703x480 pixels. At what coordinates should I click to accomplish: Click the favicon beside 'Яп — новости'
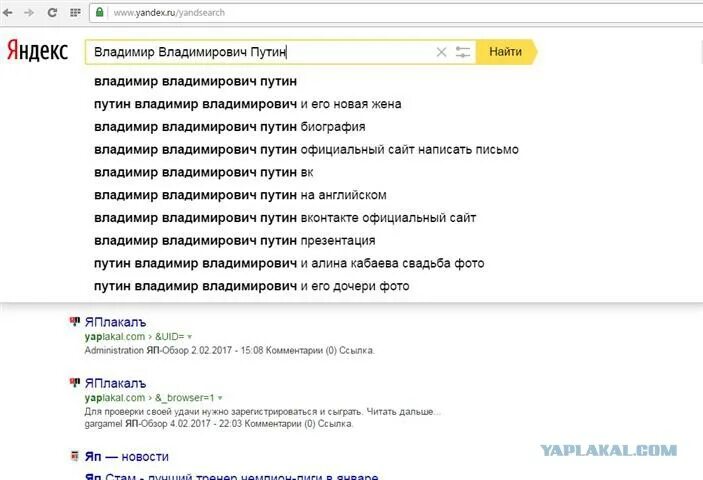coord(75,456)
